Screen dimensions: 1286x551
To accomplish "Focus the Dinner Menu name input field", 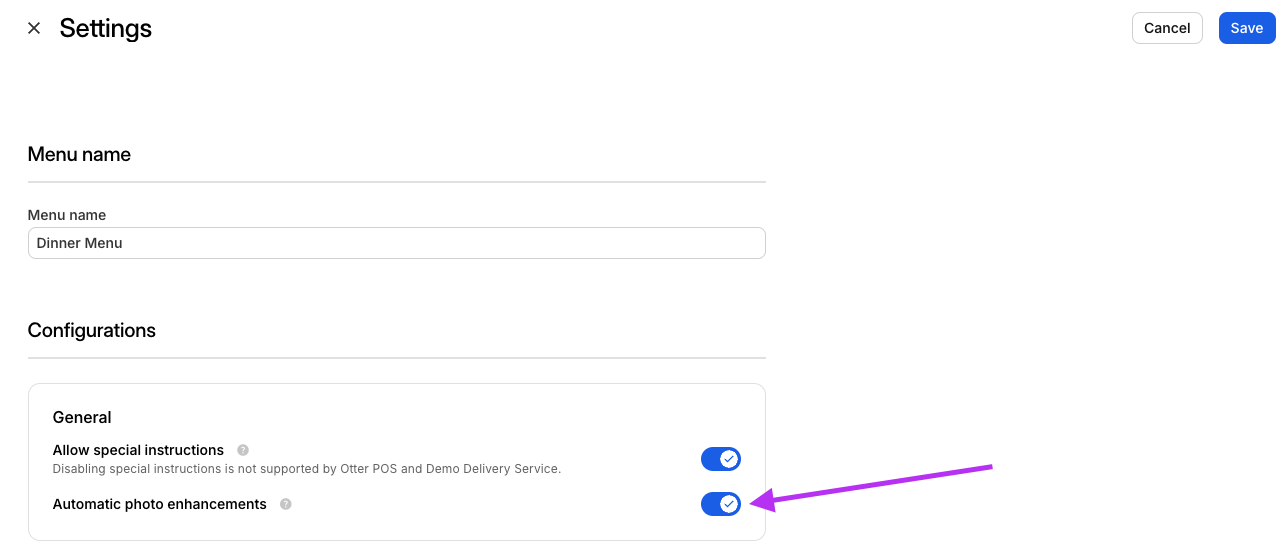I will click(396, 243).
